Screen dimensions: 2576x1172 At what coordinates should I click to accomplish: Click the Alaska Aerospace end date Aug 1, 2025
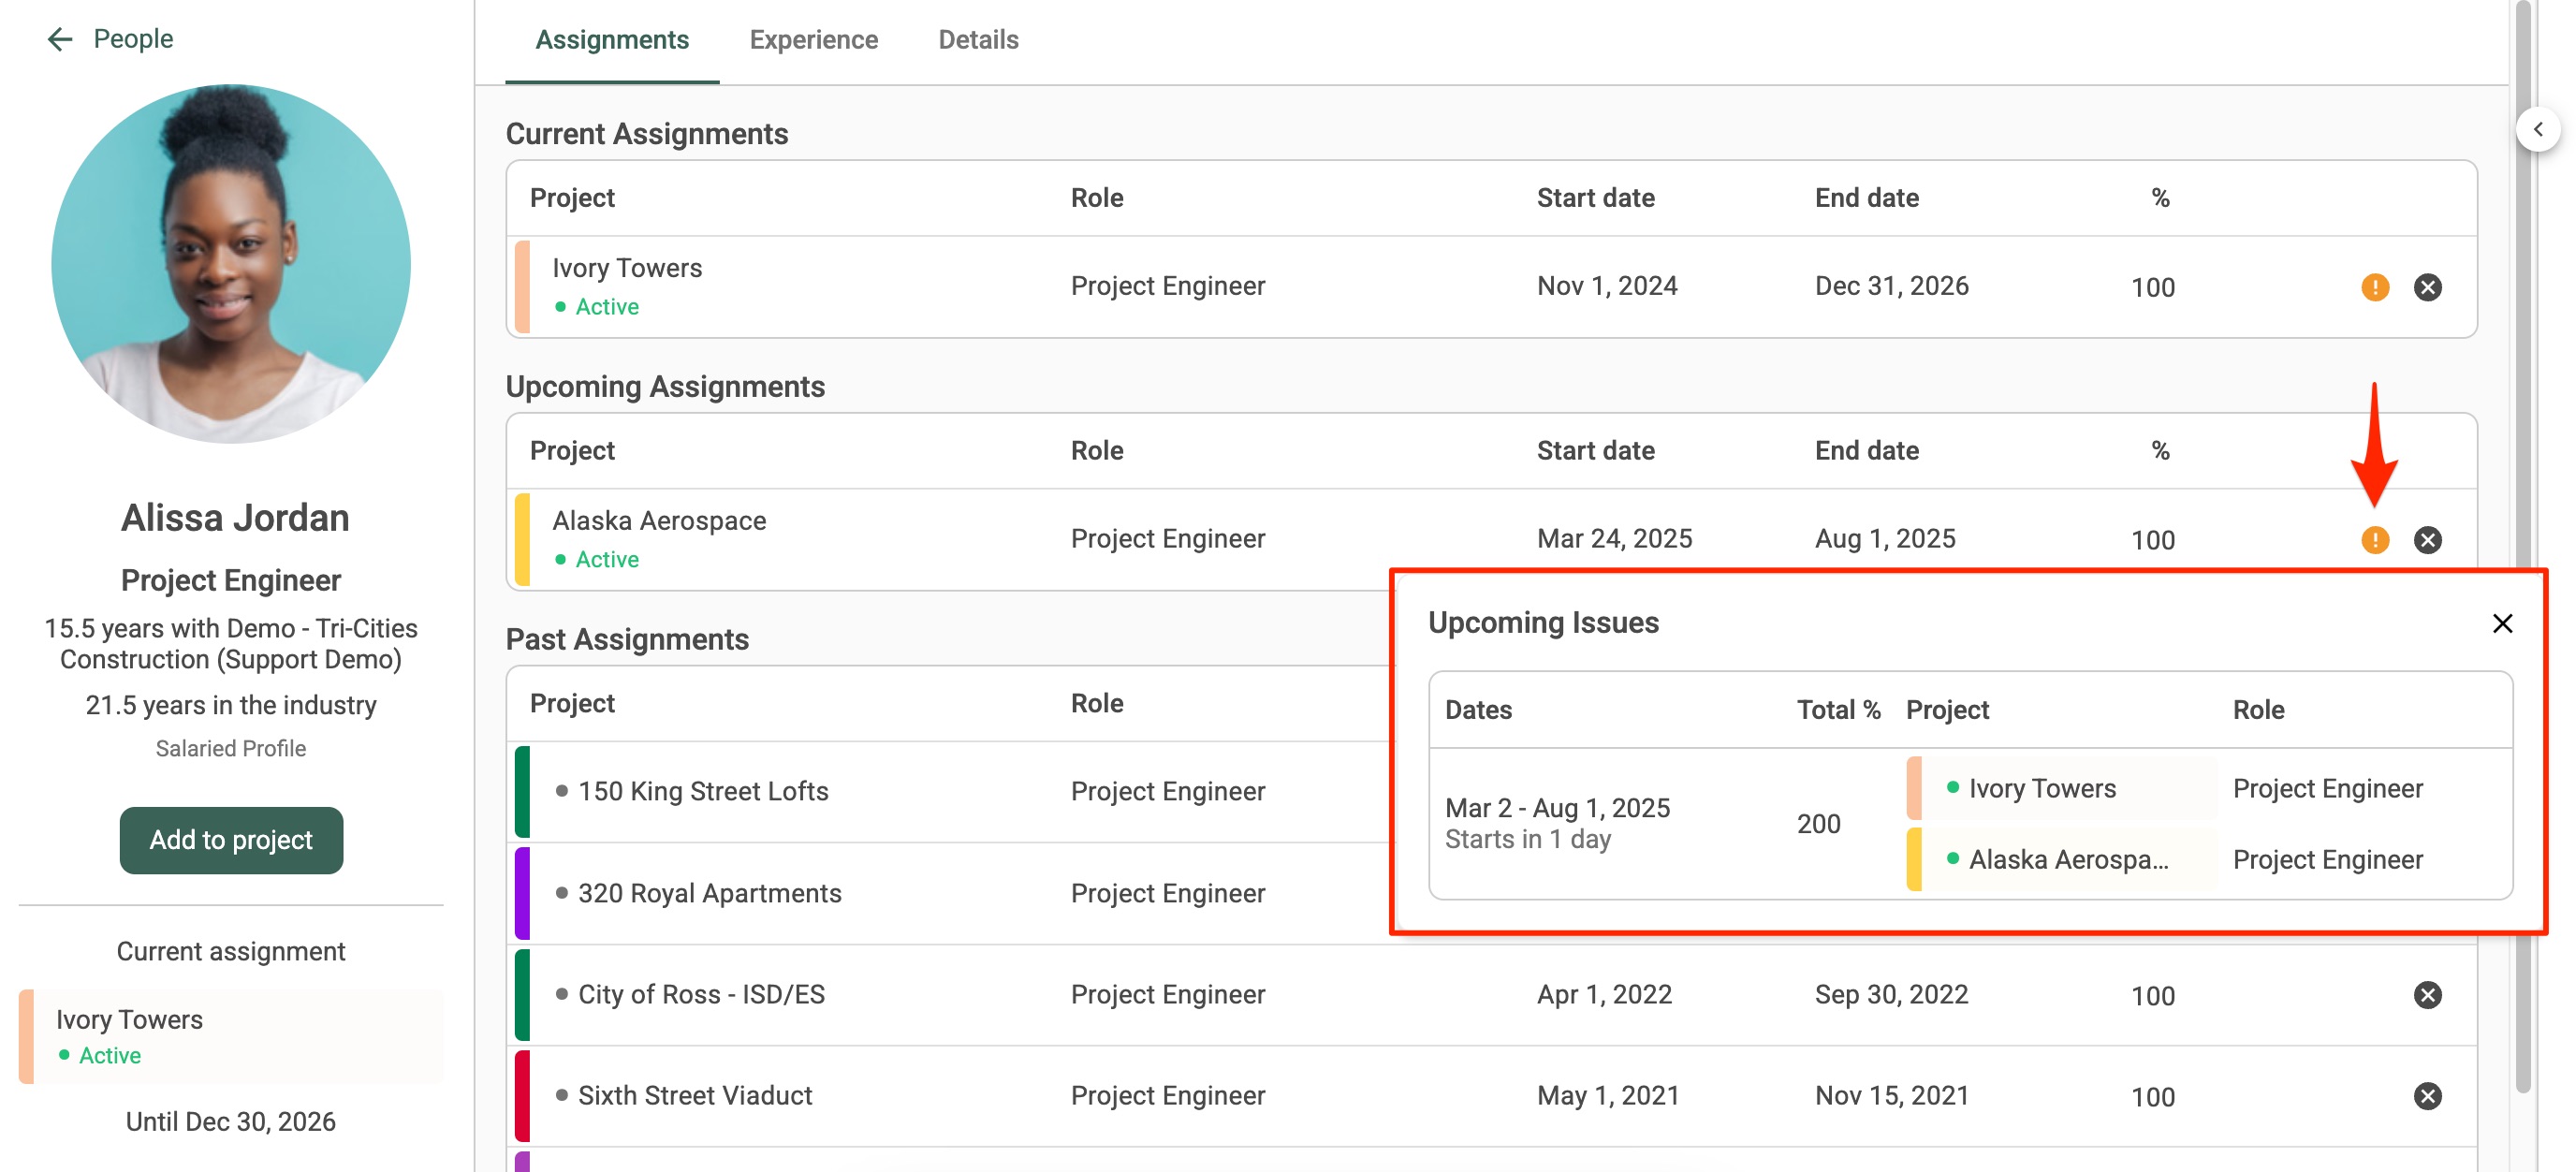tap(1885, 539)
